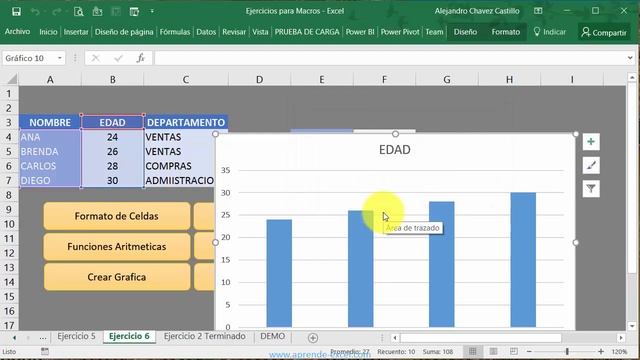Switch to the Ejercicio 5 sheet tab

click(76, 336)
